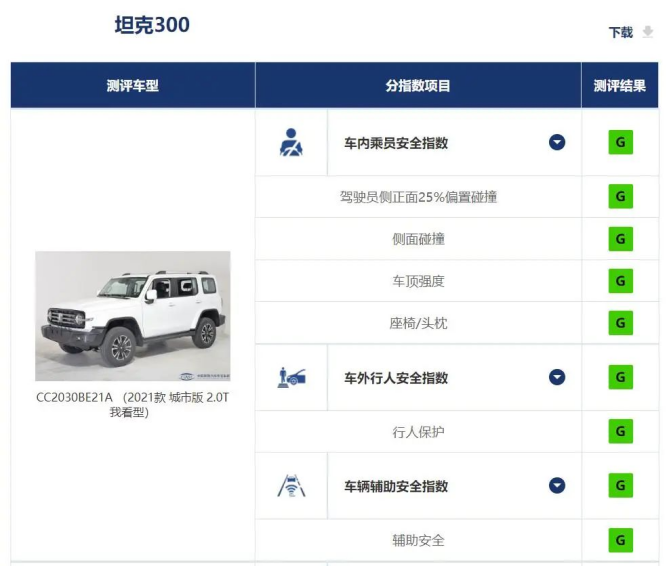Image resolution: width=669 pixels, height=567 pixels.
Task: Click the G badge for 车外行人安全指数
Action: tap(620, 377)
